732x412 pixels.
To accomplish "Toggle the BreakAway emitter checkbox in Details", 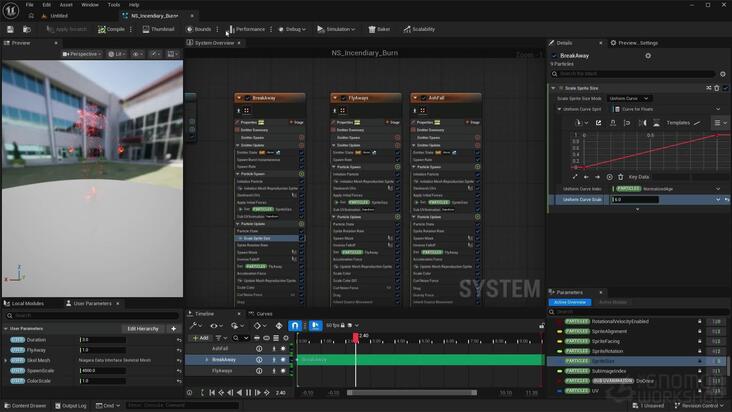I will pyautogui.click(x=554, y=56).
